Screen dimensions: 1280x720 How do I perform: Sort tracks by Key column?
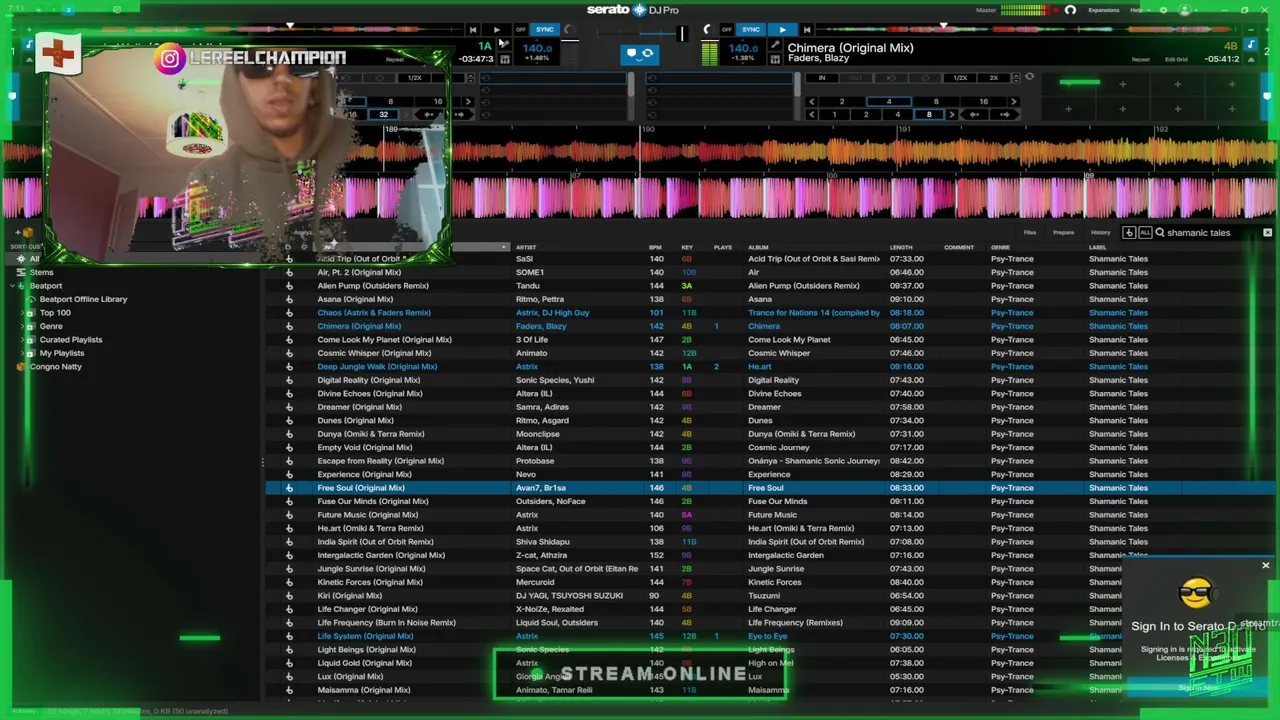coord(687,247)
